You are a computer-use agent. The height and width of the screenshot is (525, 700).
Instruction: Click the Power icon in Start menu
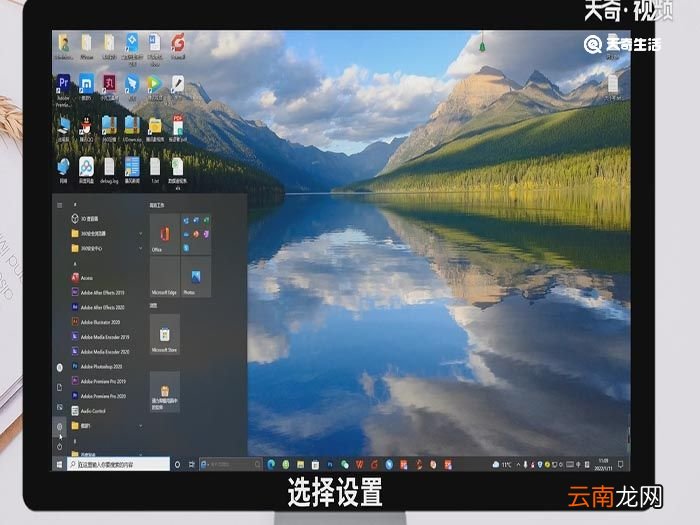pos(59,446)
